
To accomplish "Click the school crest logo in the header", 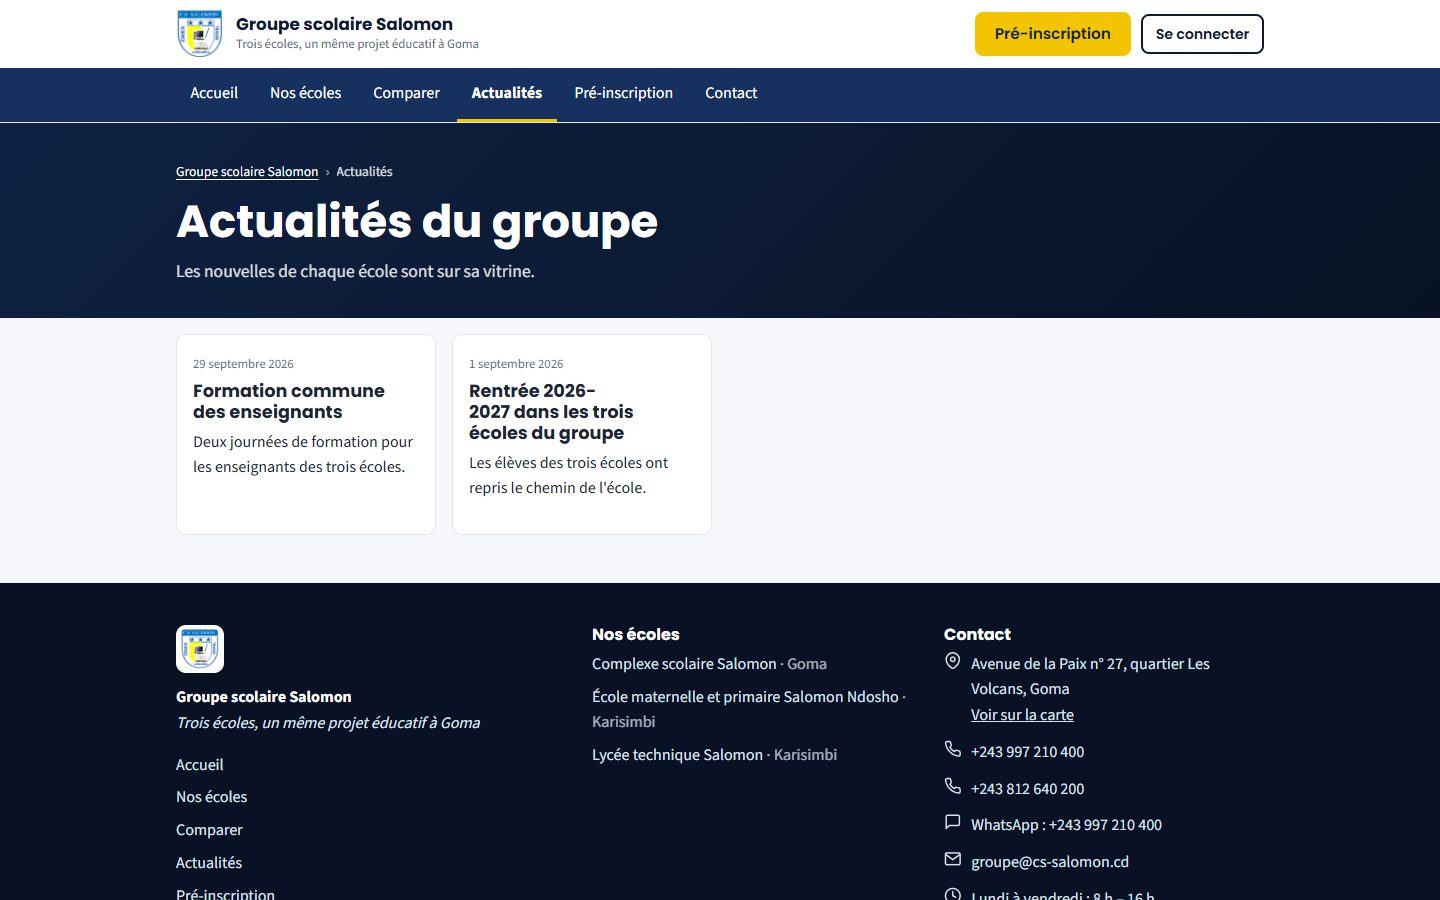I will [x=199, y=34].
